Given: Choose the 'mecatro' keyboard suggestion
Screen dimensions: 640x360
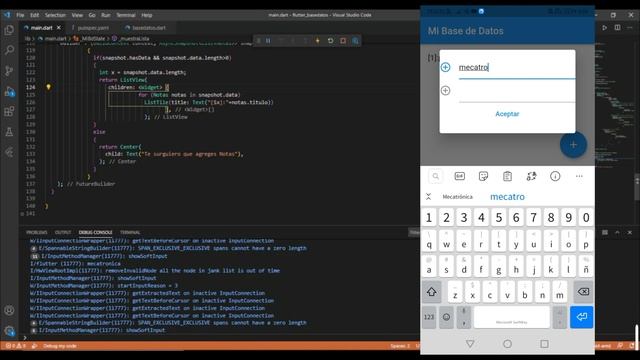Looking at the screenshot, I should (x=507, y=197).
